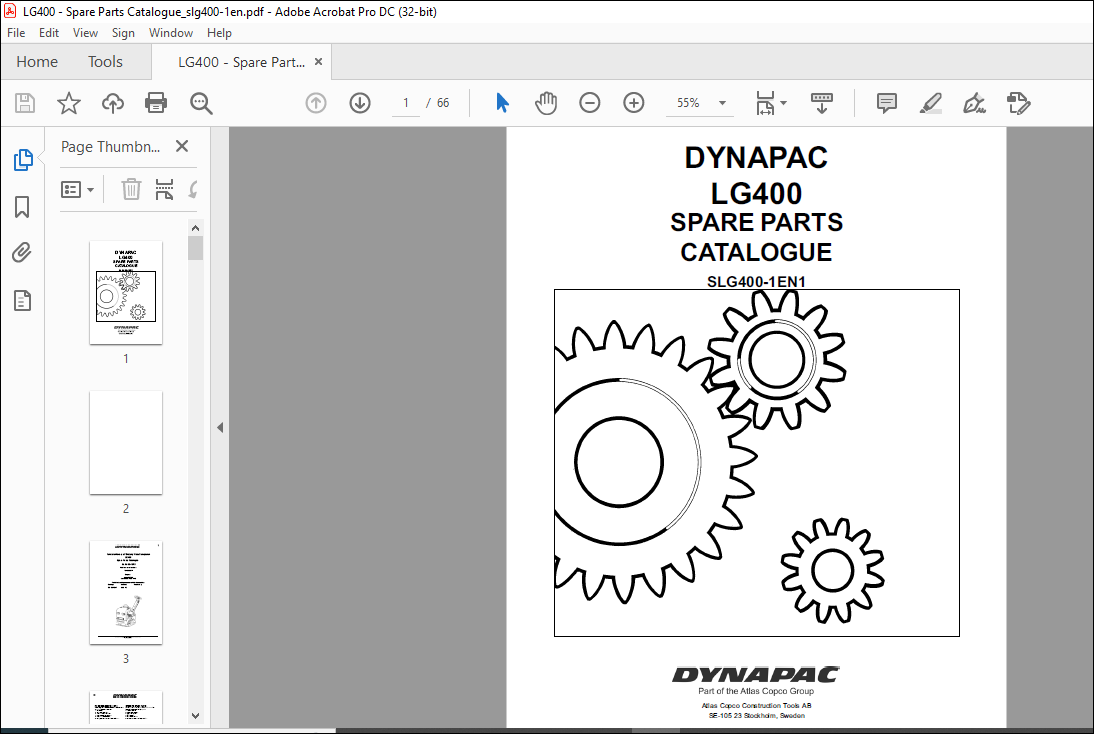Open the Sign document pen icon

[974, 103]
